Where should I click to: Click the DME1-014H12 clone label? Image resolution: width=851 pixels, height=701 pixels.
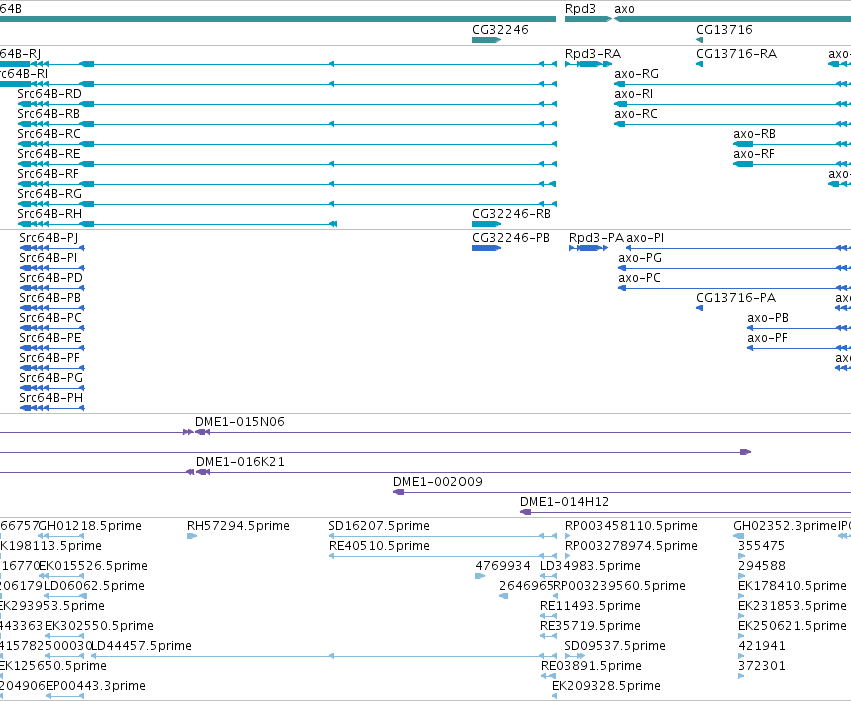564,502
